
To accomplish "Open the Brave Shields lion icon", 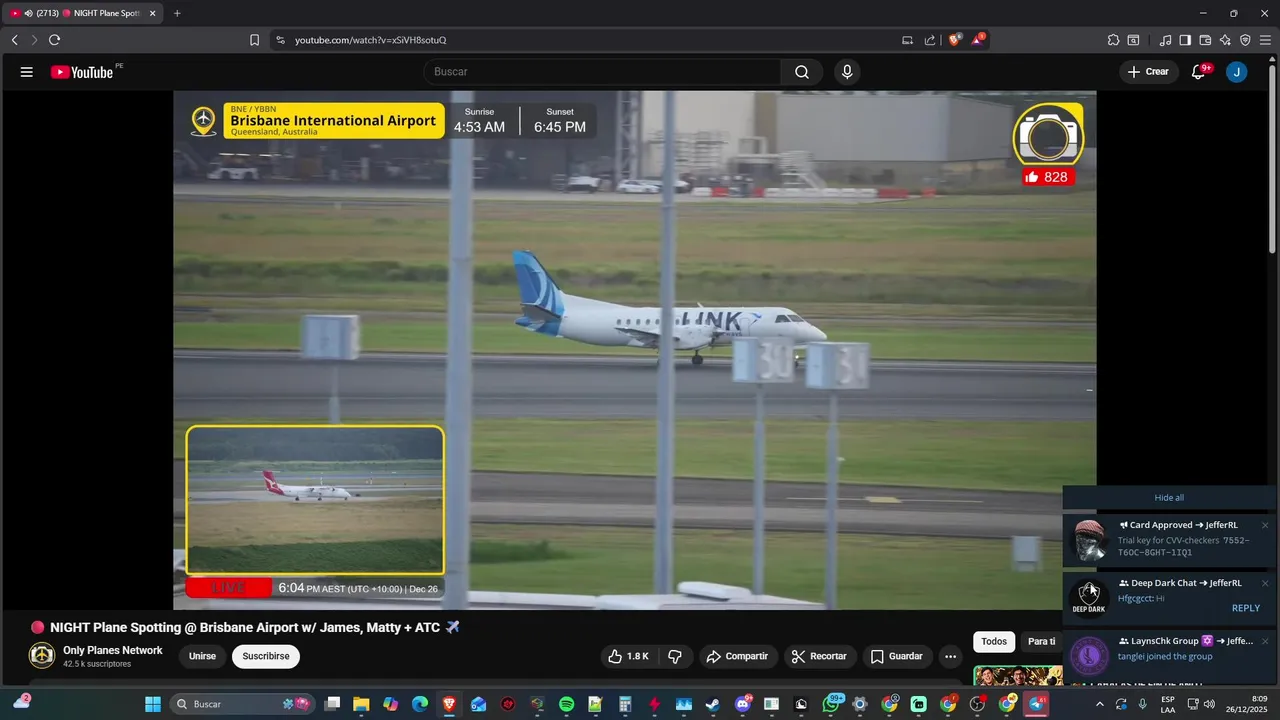I will (x=954, y=40).
